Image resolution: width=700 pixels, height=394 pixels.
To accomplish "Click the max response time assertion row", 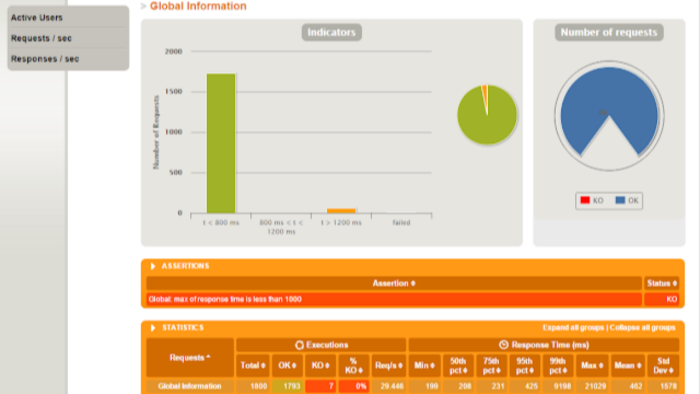I will coord(394,299).
